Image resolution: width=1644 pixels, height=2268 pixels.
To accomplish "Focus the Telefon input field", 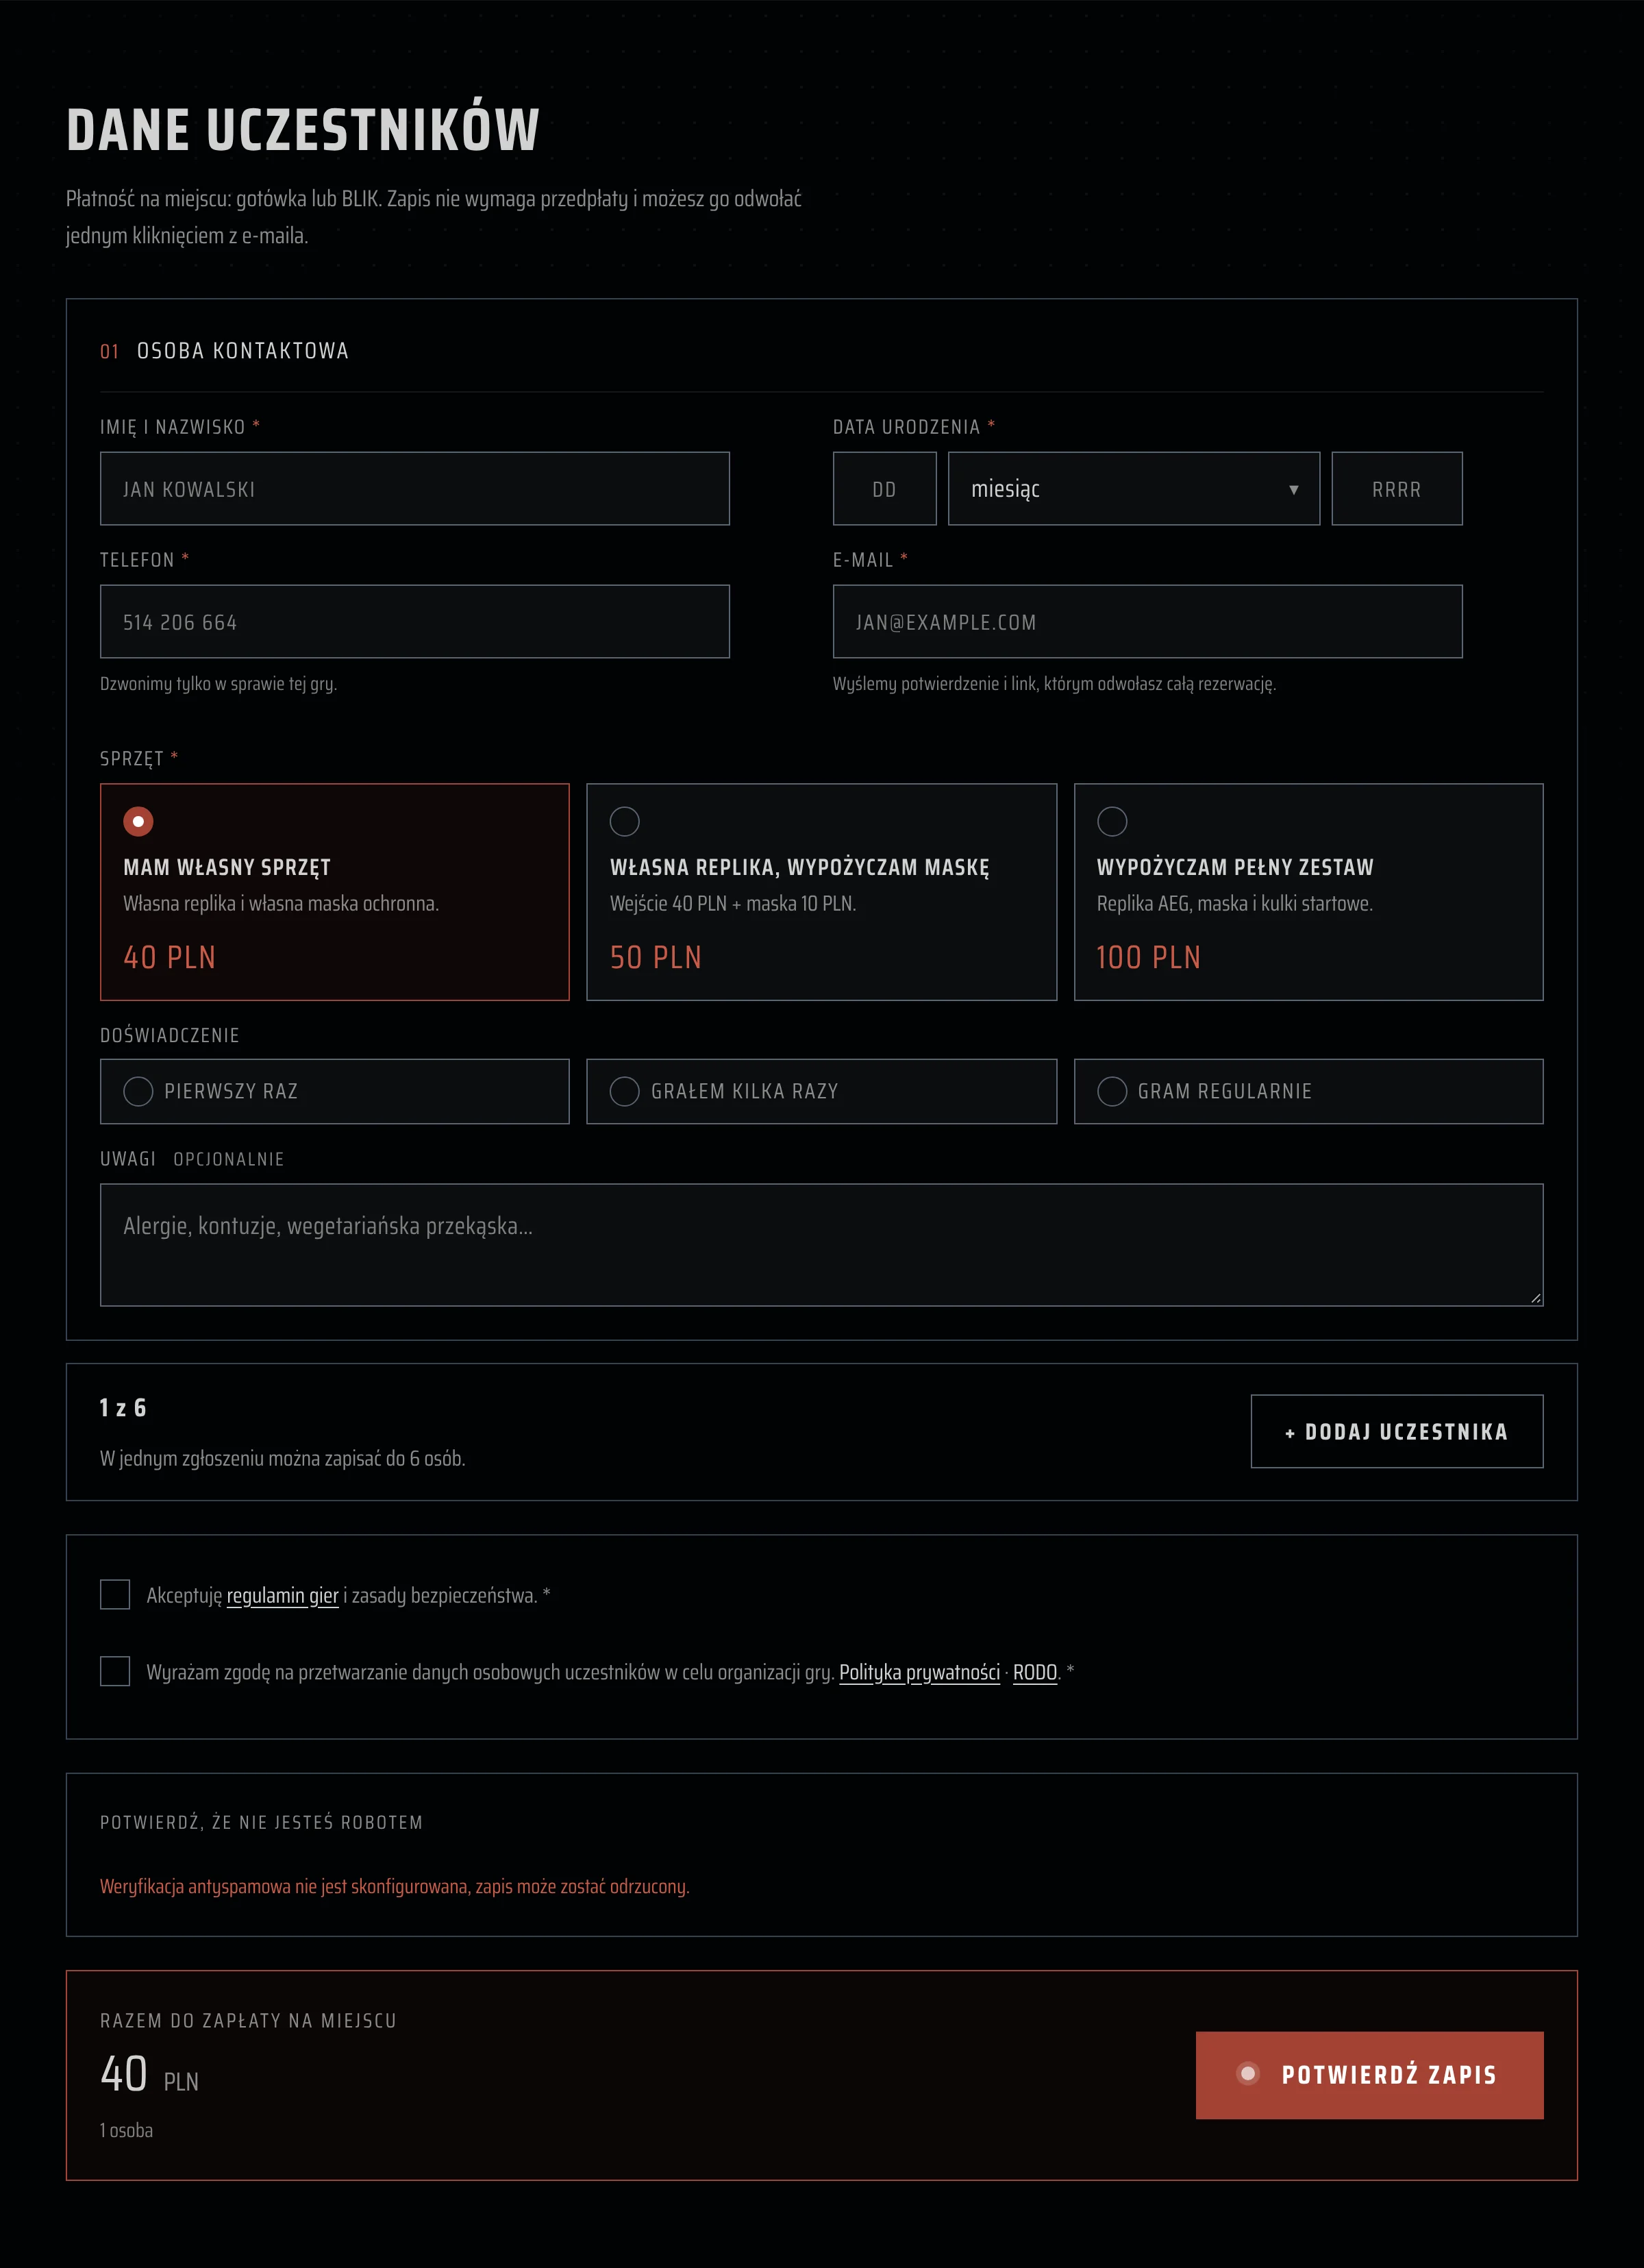I will 415,621.
